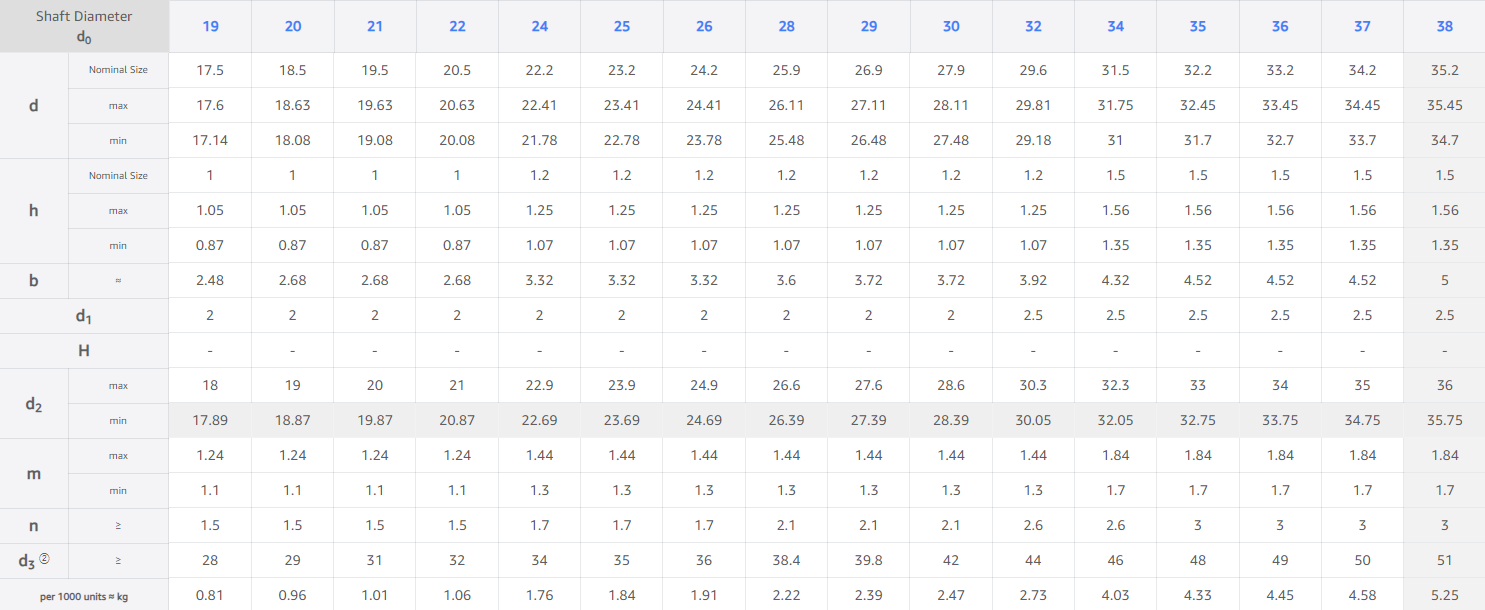Select the 5.25 weight cell
1485x610 pixels.
1444,595
